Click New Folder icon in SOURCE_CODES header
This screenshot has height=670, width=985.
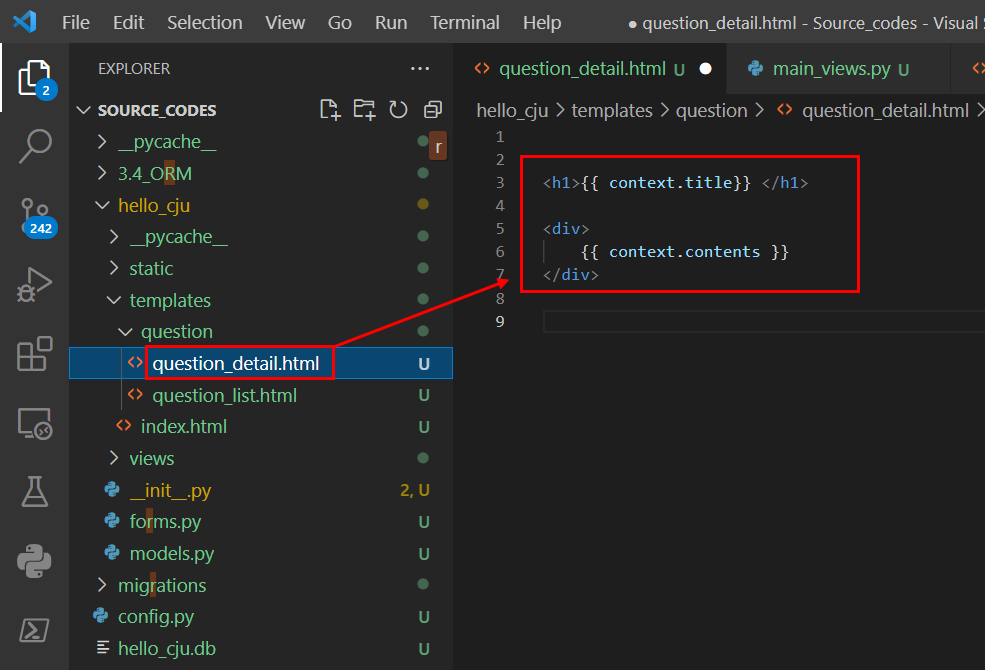click(364, 110)
